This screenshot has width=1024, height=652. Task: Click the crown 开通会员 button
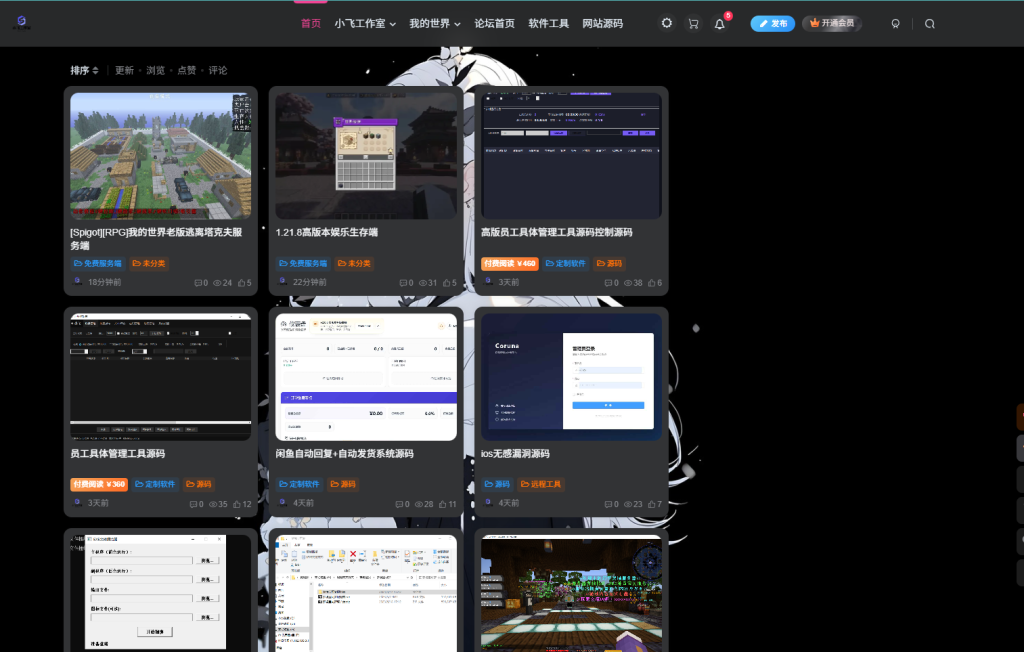[x=832, y=23]
